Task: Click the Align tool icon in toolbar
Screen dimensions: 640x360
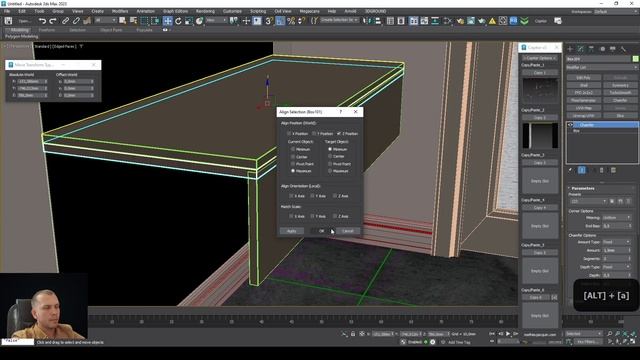Action: pyautogui.click(x=378, y=21)
